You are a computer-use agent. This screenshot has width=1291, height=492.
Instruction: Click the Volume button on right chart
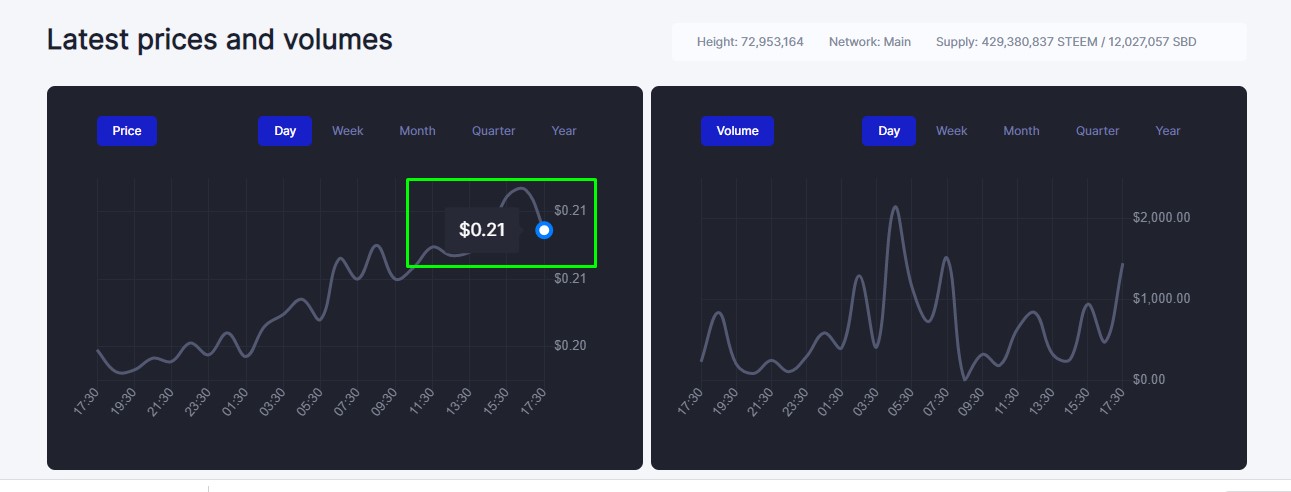[x=737, y=131]
